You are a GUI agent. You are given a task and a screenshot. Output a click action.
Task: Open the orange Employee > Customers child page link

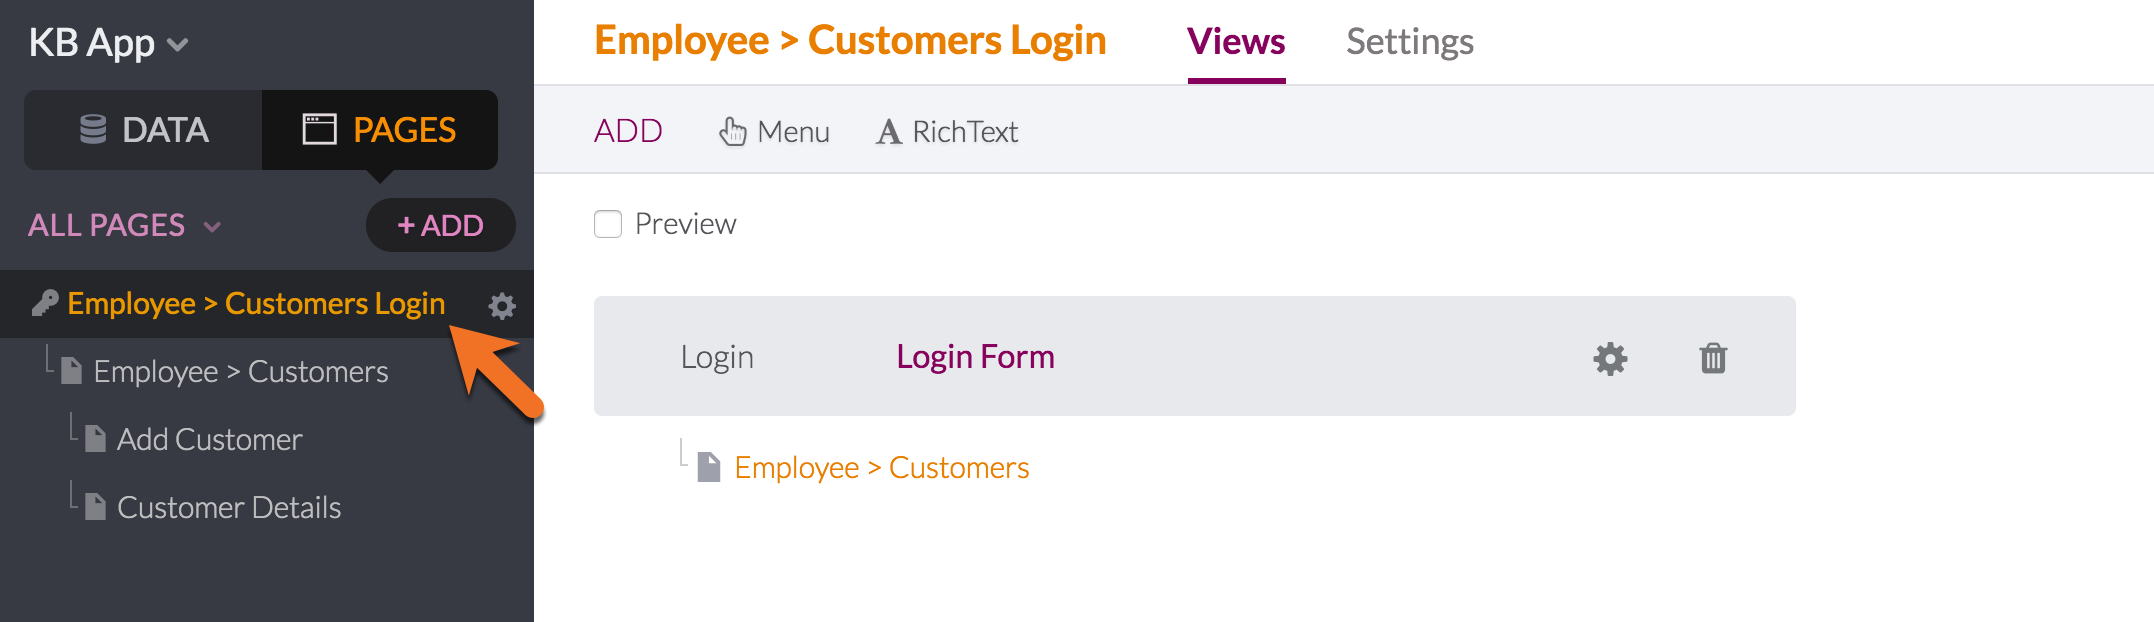pyautogui.click(x=881, y=467)
